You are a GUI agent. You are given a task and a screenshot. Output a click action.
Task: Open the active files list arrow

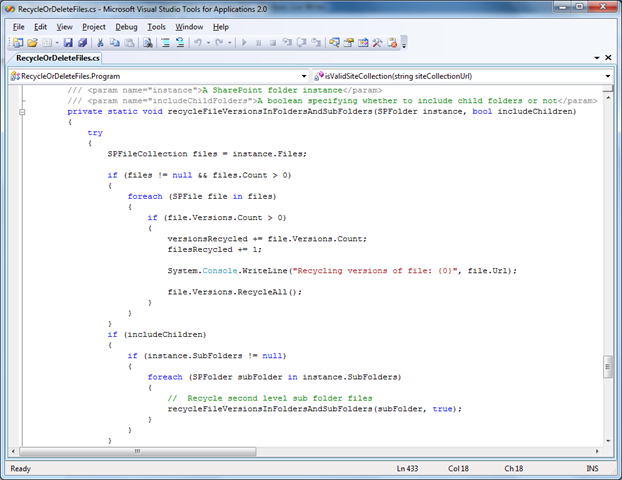coord(596,59)
